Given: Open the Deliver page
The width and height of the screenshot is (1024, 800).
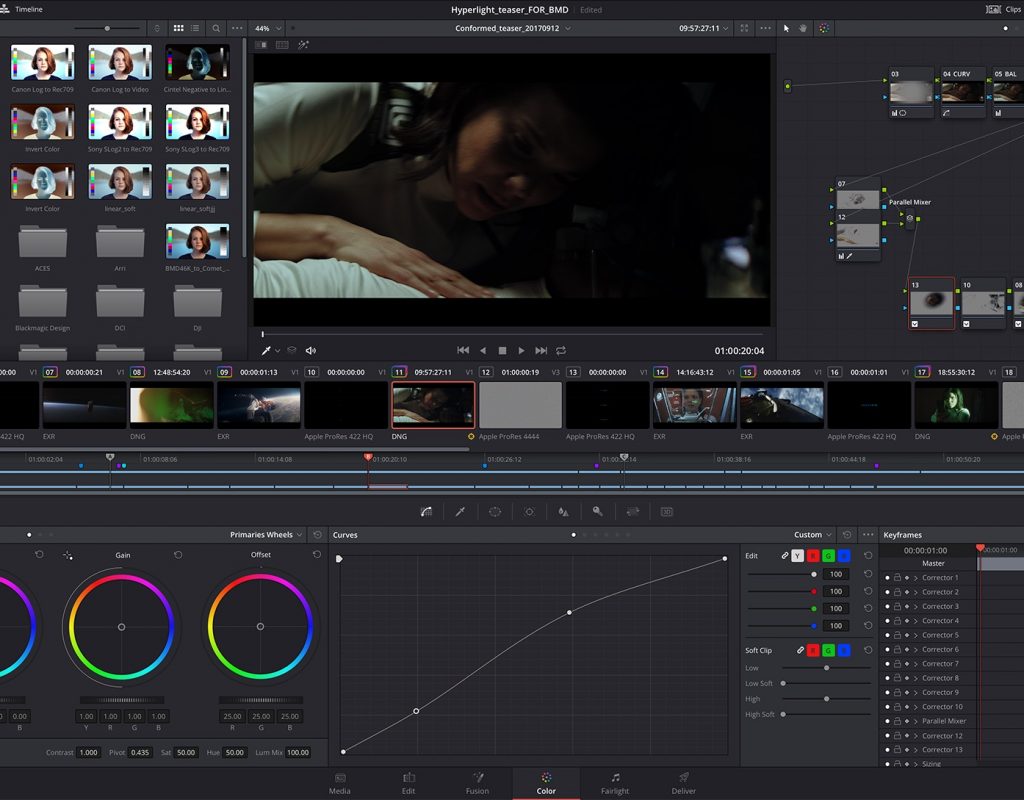Looking at the screenshot, I should [684, 784].
